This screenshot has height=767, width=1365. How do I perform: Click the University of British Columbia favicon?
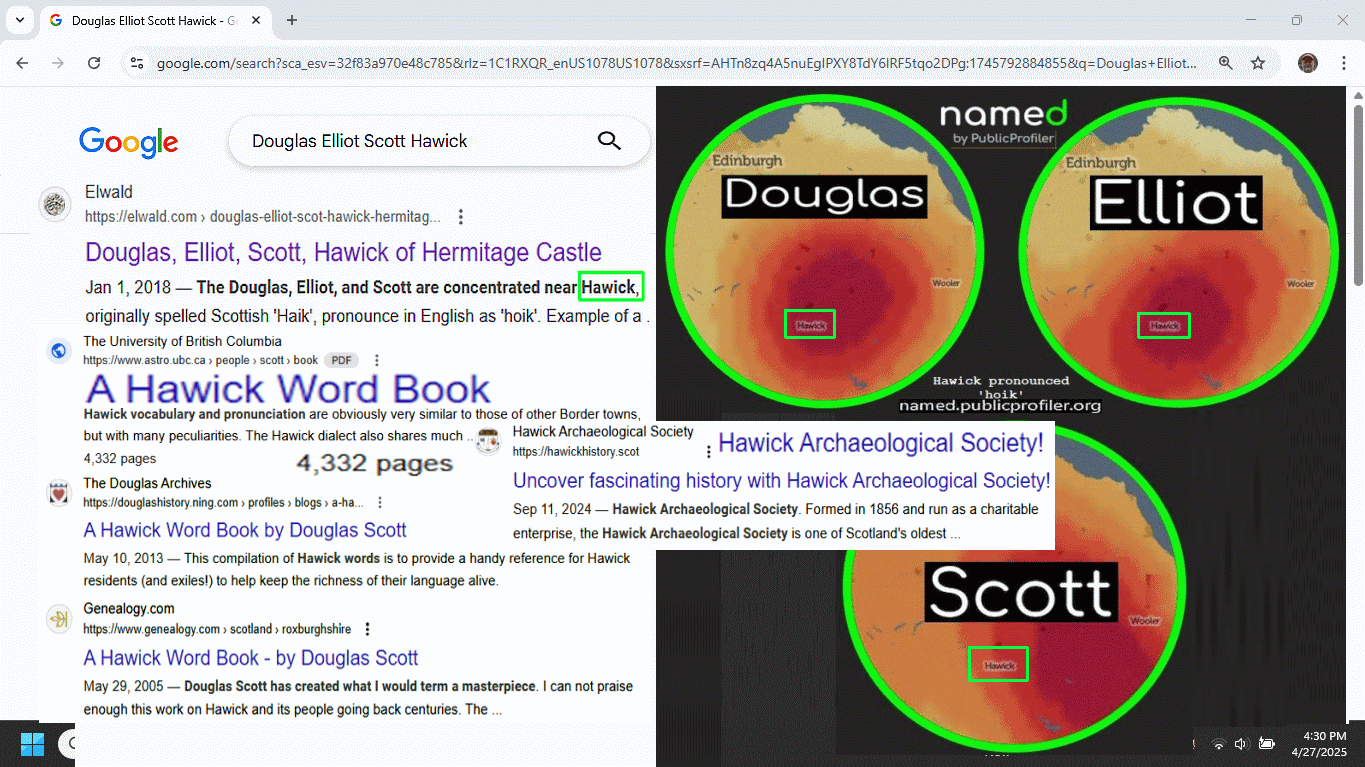58,351
